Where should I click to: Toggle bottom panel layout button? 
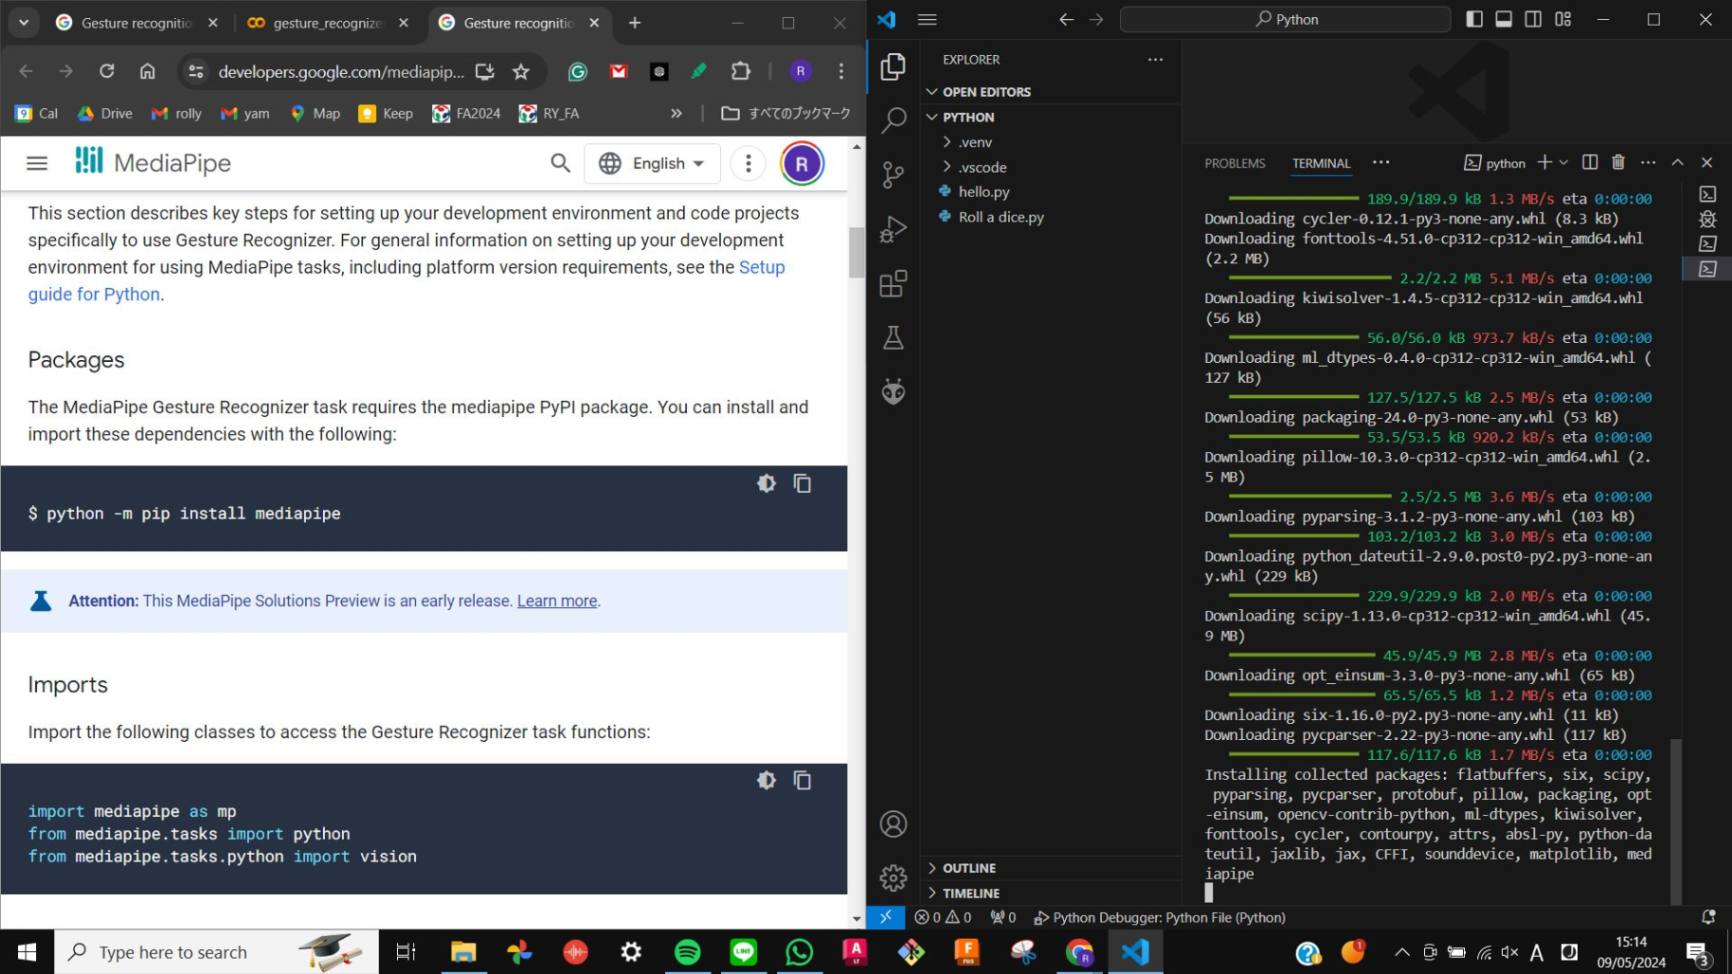pos(1503,19)
